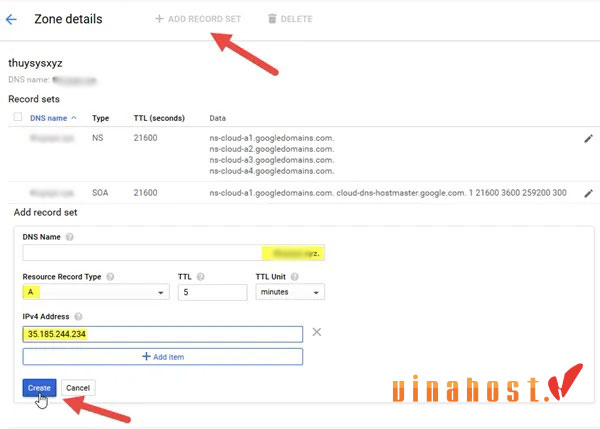The width and height of the screenshot is (600, 429).
Task: Open the TTL Unit minutes dropdown
Action: tap(289, 292)
